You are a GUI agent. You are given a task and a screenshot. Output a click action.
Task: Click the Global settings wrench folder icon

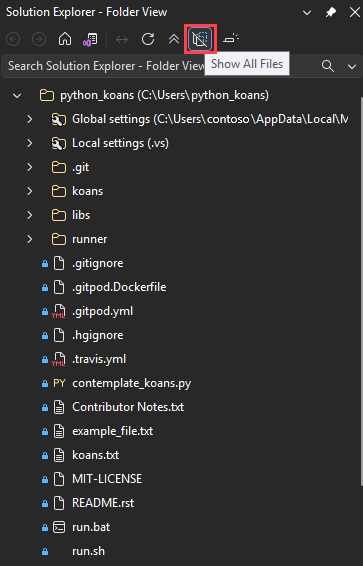[59, 119]
